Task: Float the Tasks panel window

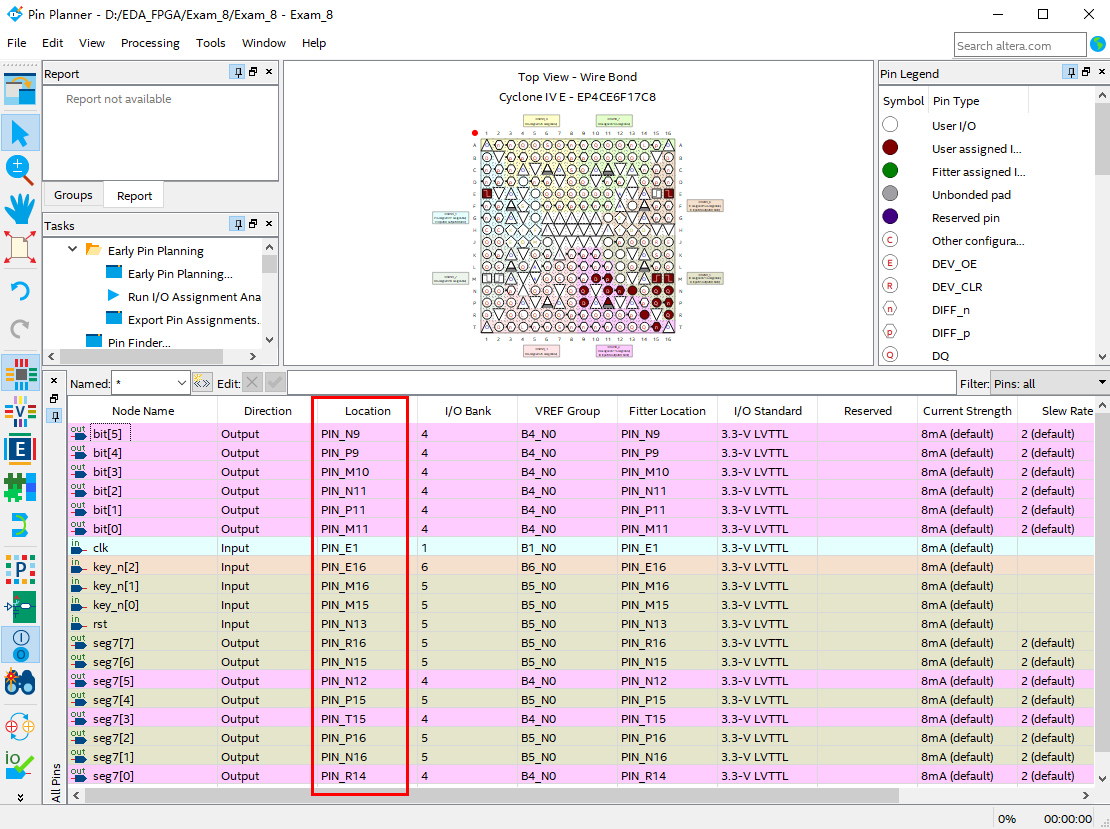Action: (253, 224)
